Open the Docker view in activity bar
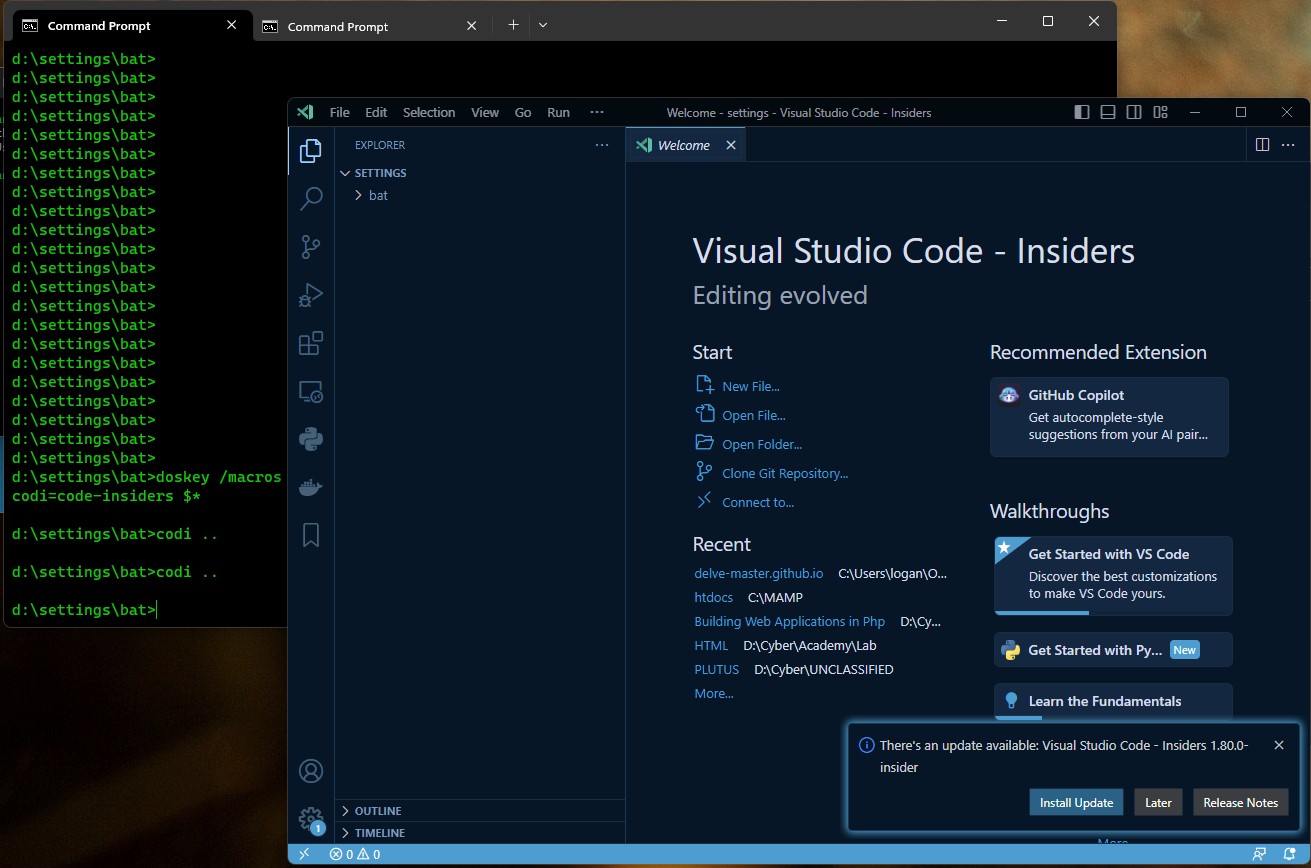Image resolution: width=1311 pixels, height=868 pixels. [311, 487]
